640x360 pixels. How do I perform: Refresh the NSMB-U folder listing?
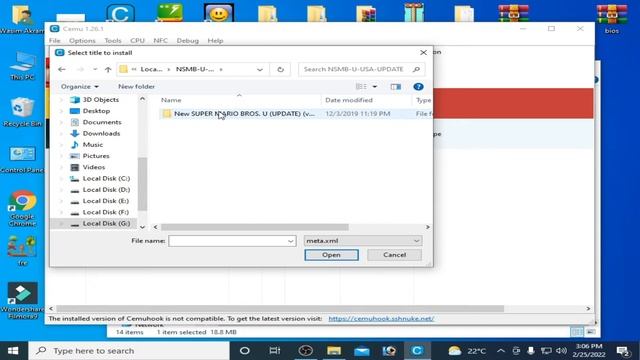click(280, 69)
